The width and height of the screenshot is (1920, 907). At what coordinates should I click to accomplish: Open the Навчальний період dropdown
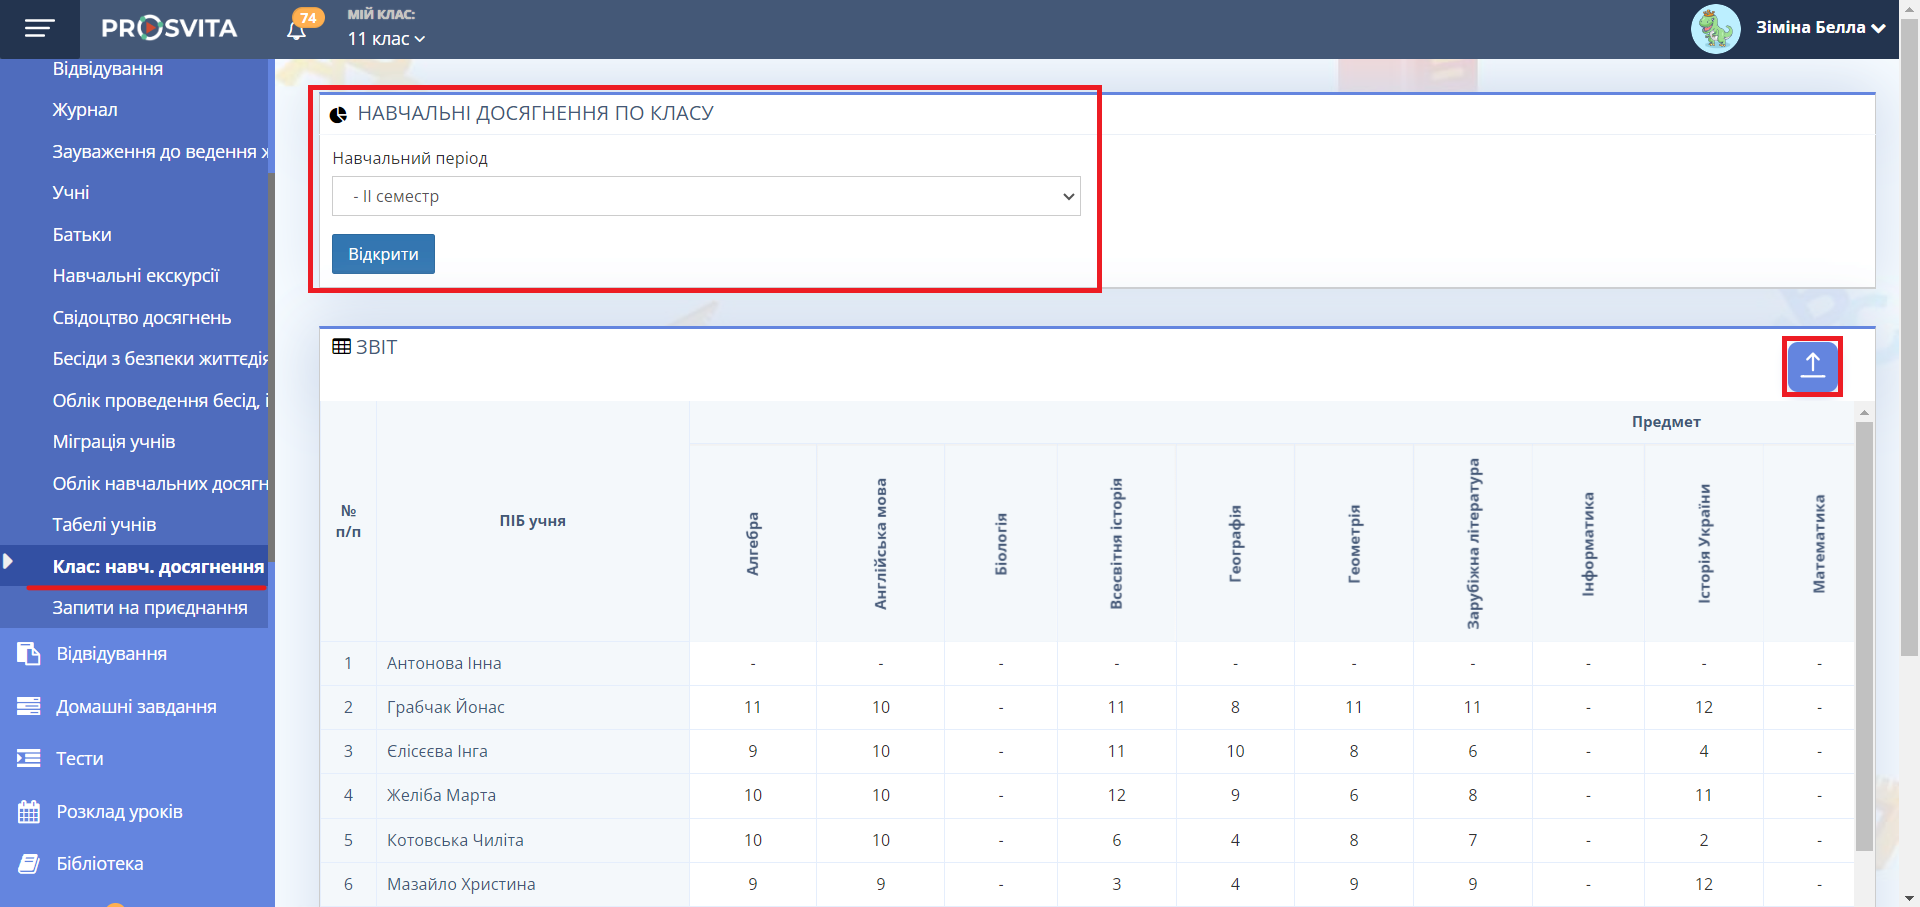(706, 196)
